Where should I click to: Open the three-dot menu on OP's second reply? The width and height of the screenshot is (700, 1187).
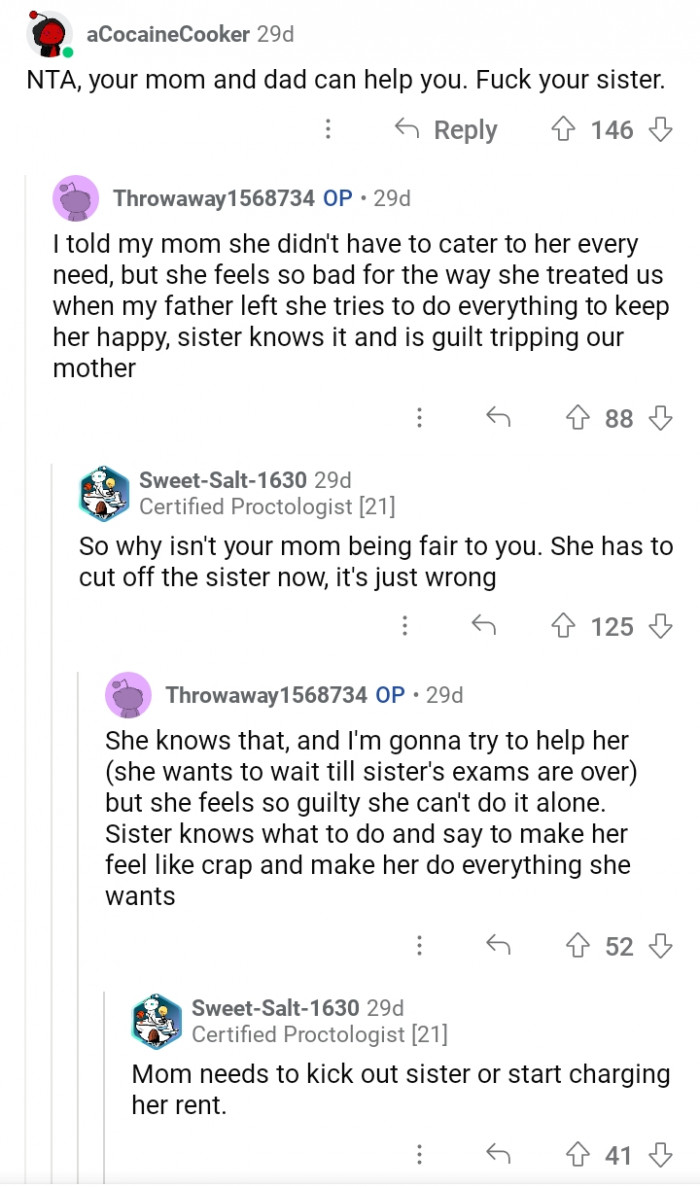tap(421, 946)
